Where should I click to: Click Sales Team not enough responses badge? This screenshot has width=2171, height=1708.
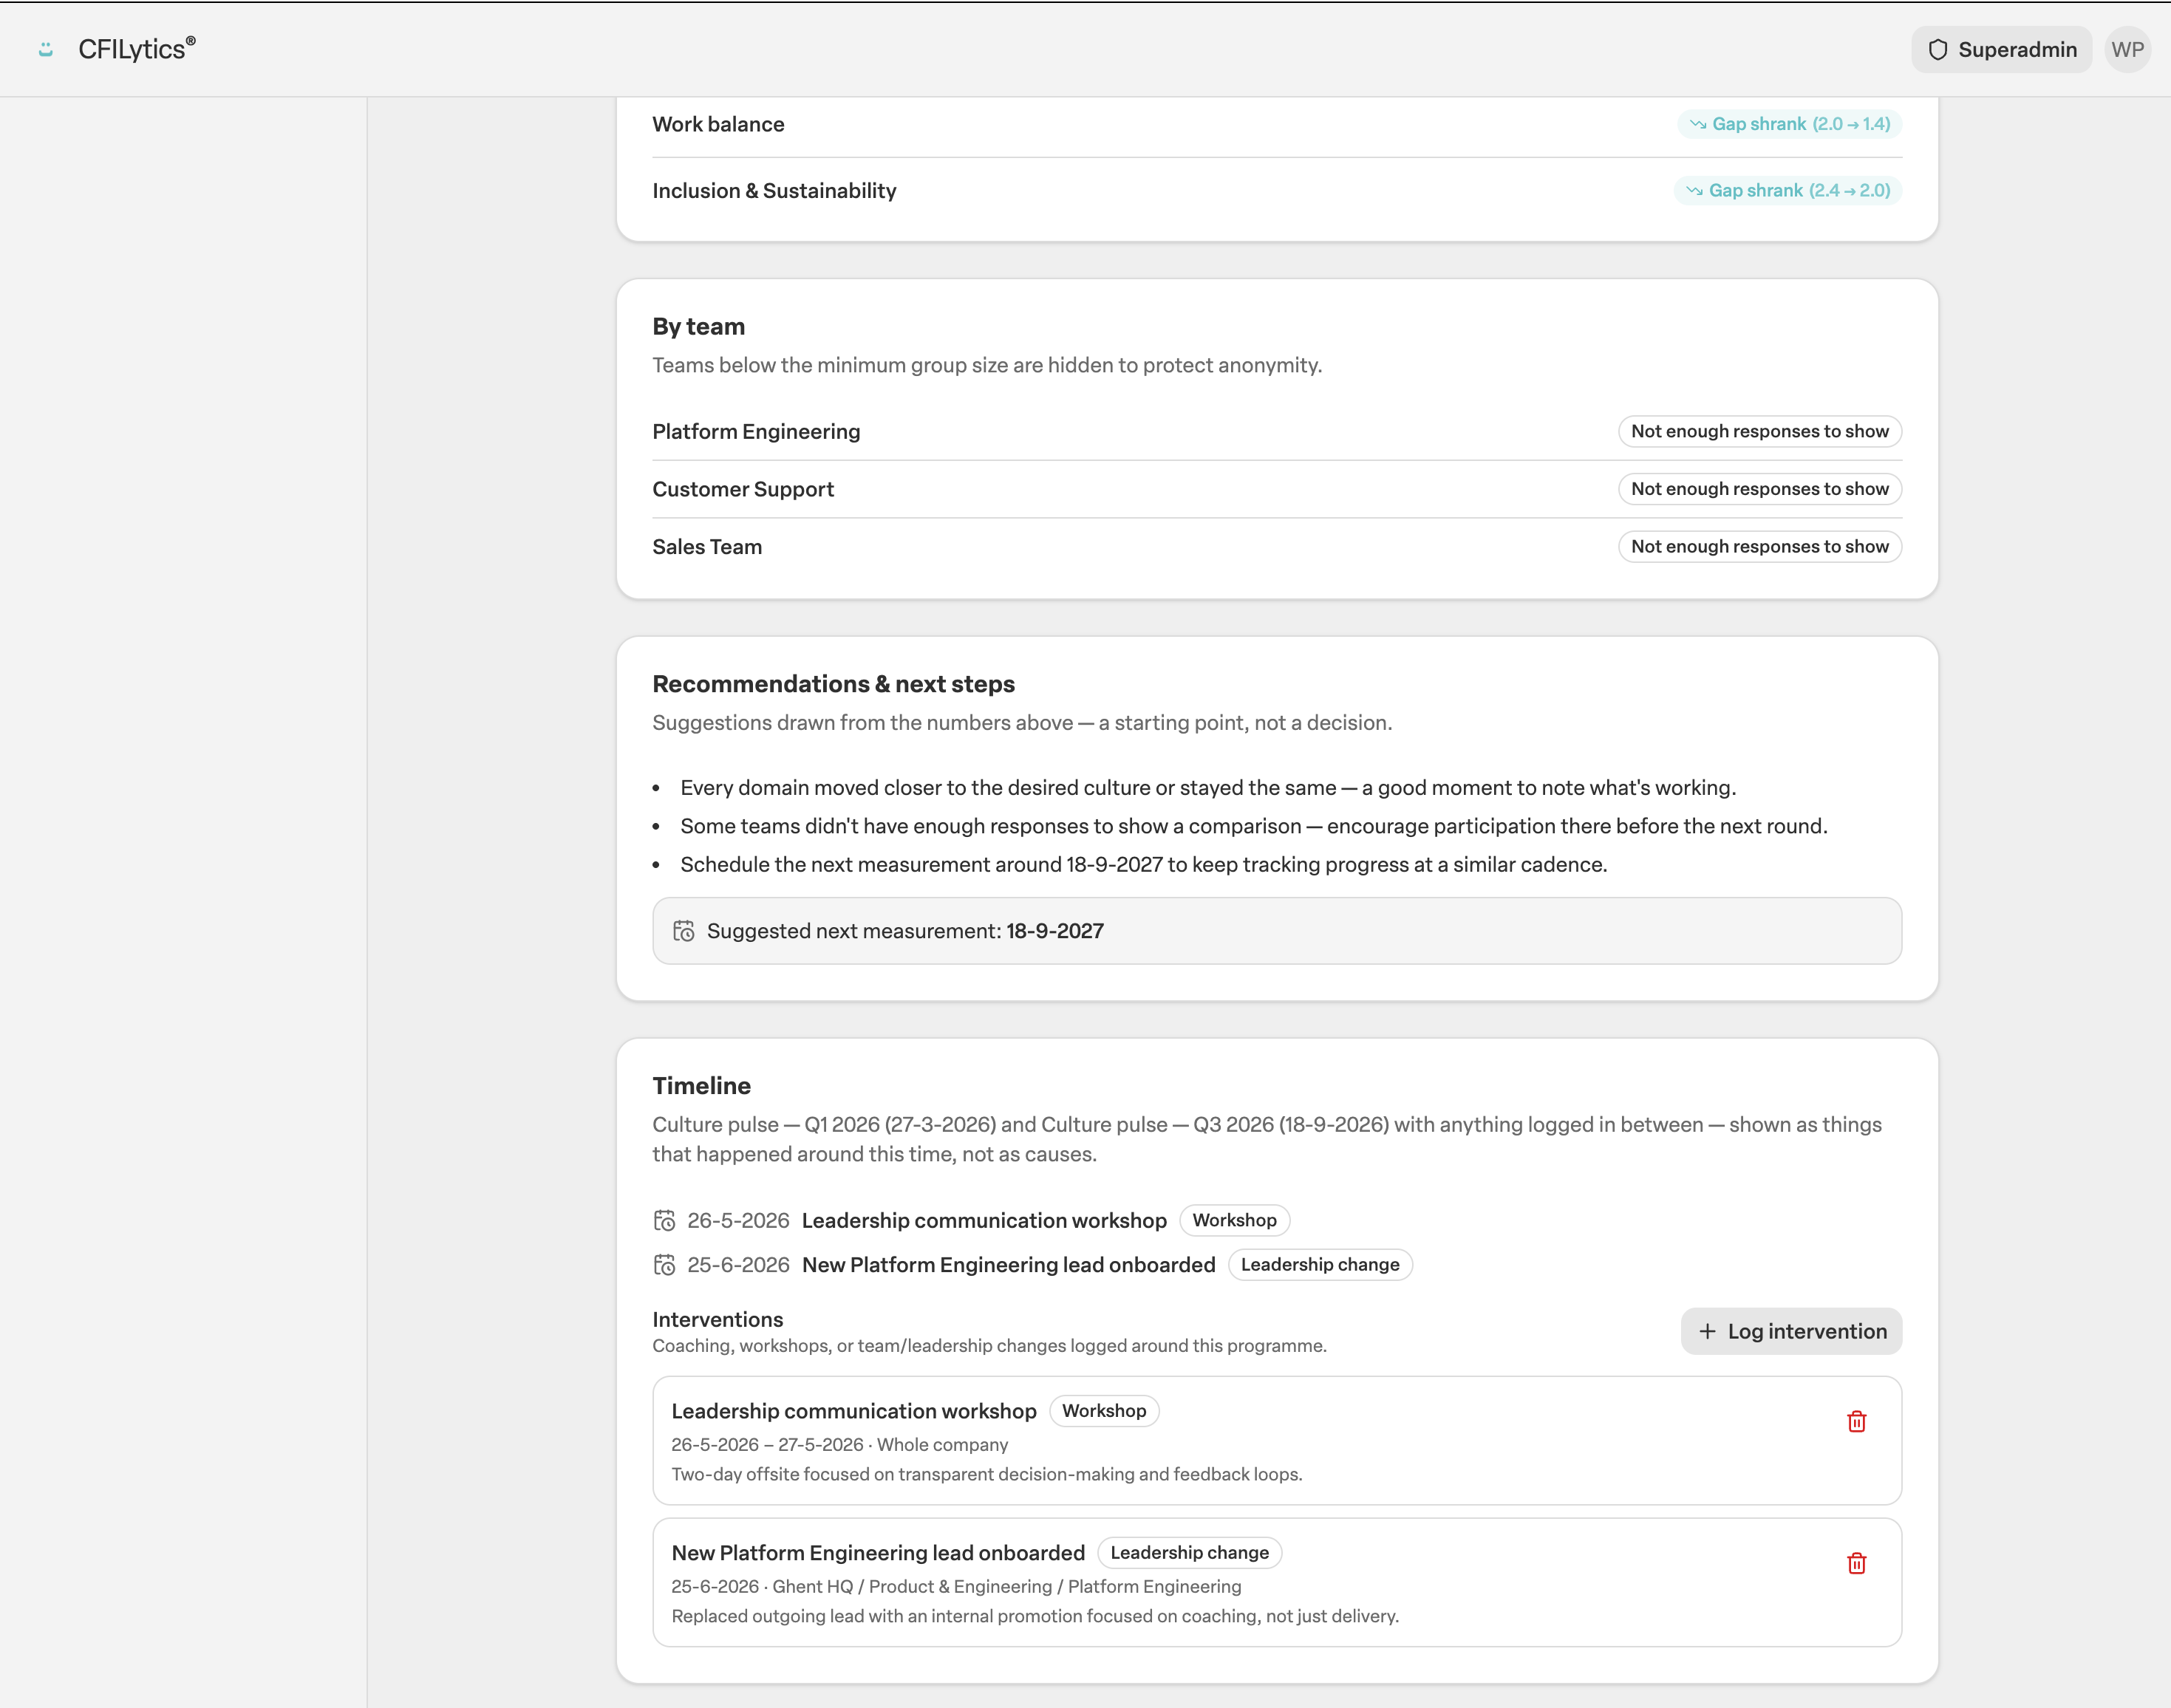pos(1760,546)
